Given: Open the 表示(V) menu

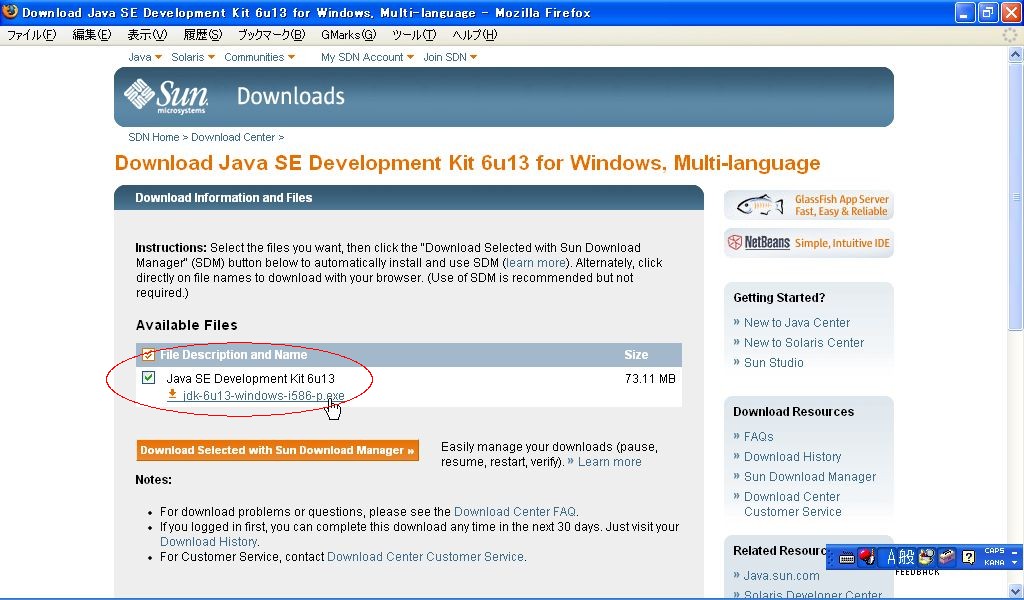Looking at the screenshot, I should [x=147, y=35].
